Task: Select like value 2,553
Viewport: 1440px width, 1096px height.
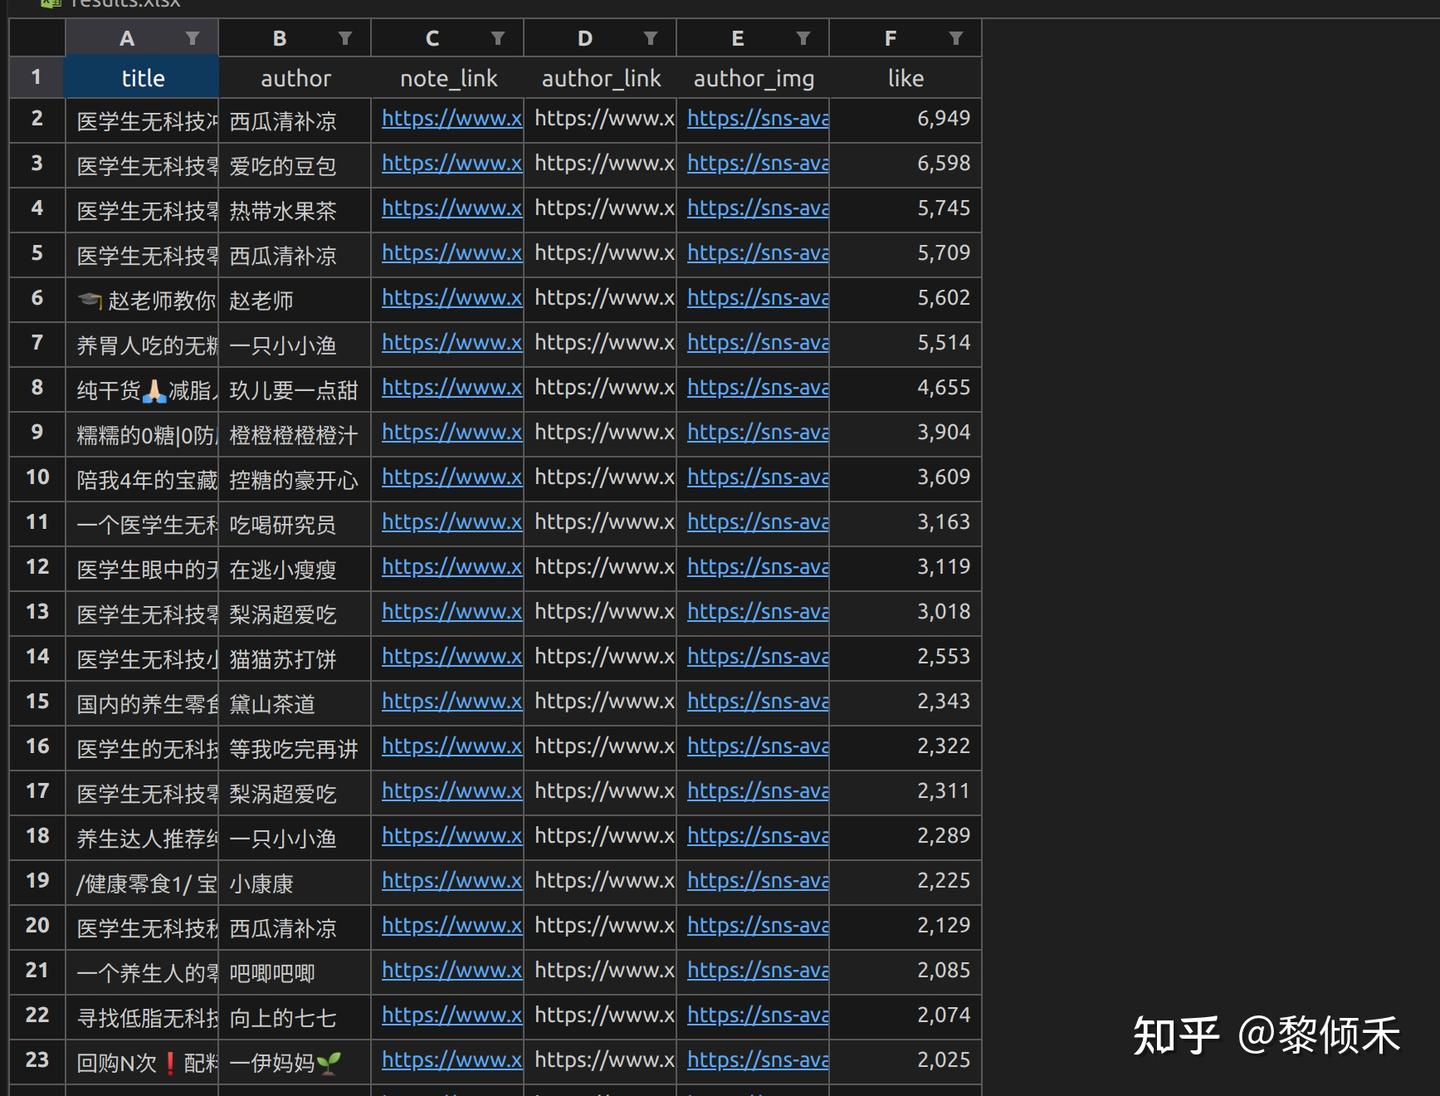Action: coord(905,657)
